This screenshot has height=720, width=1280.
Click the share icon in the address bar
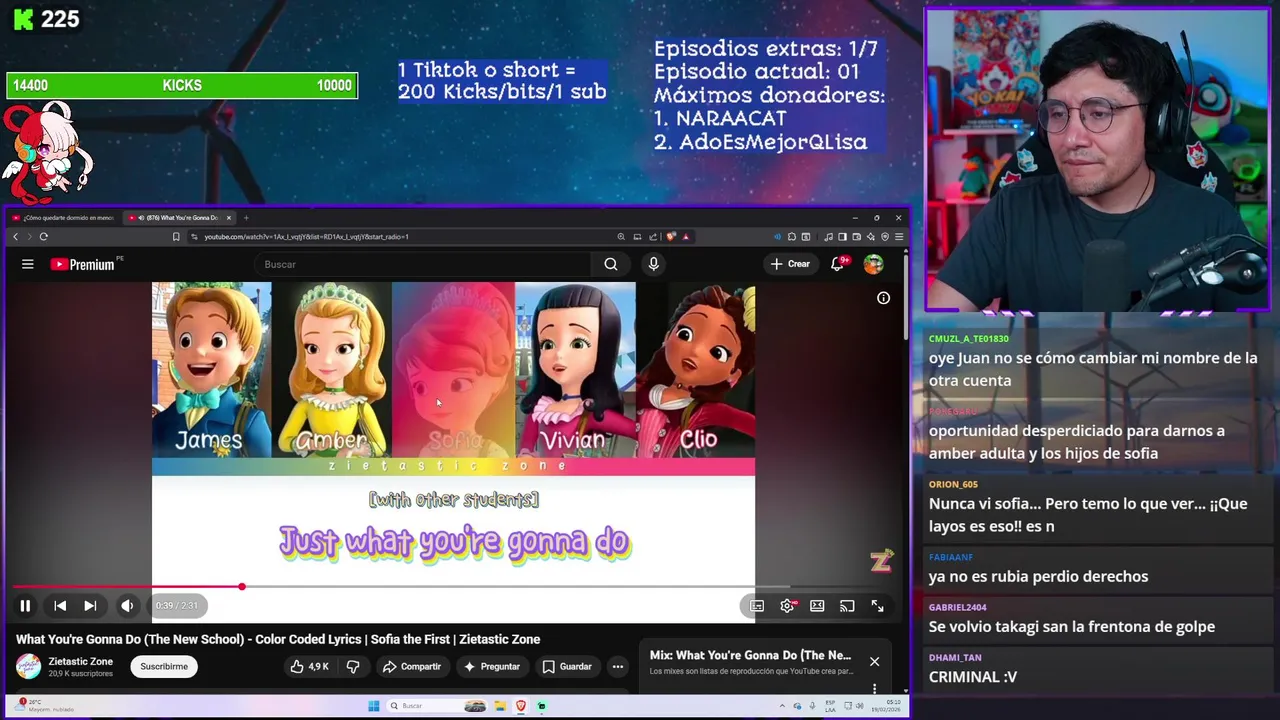point(653,237)
